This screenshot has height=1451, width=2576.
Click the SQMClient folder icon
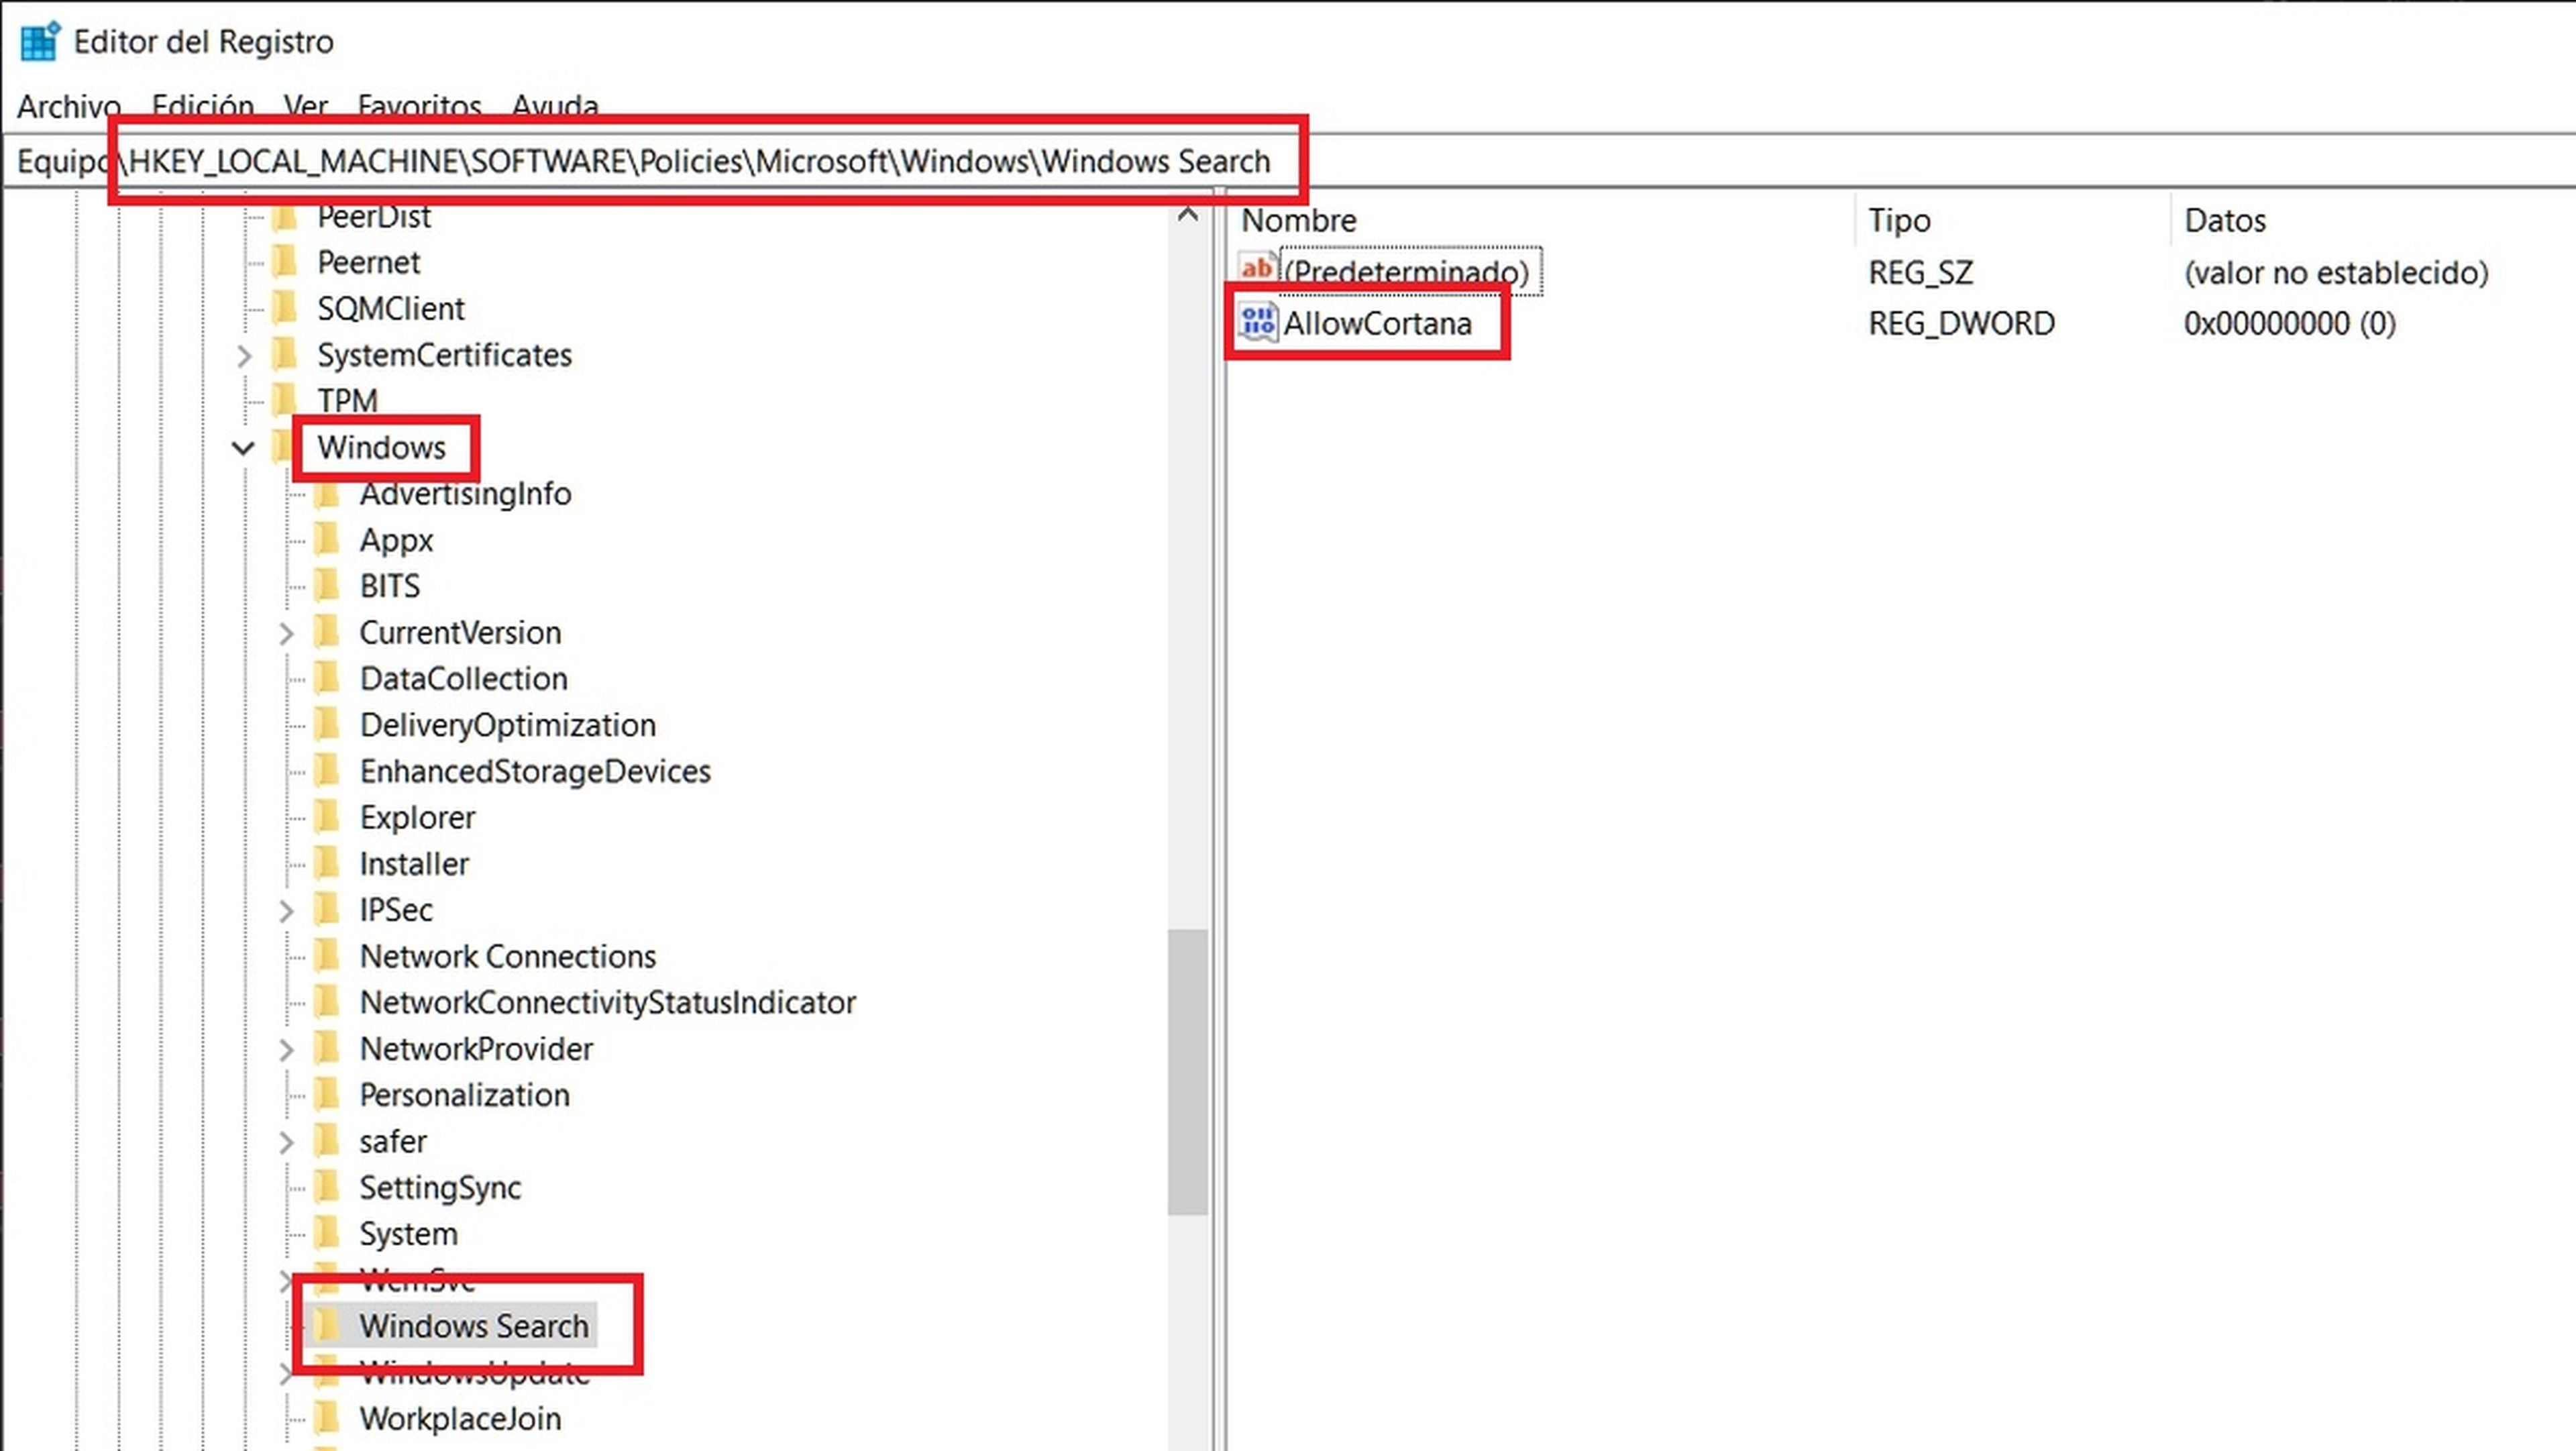pos(285,308)
